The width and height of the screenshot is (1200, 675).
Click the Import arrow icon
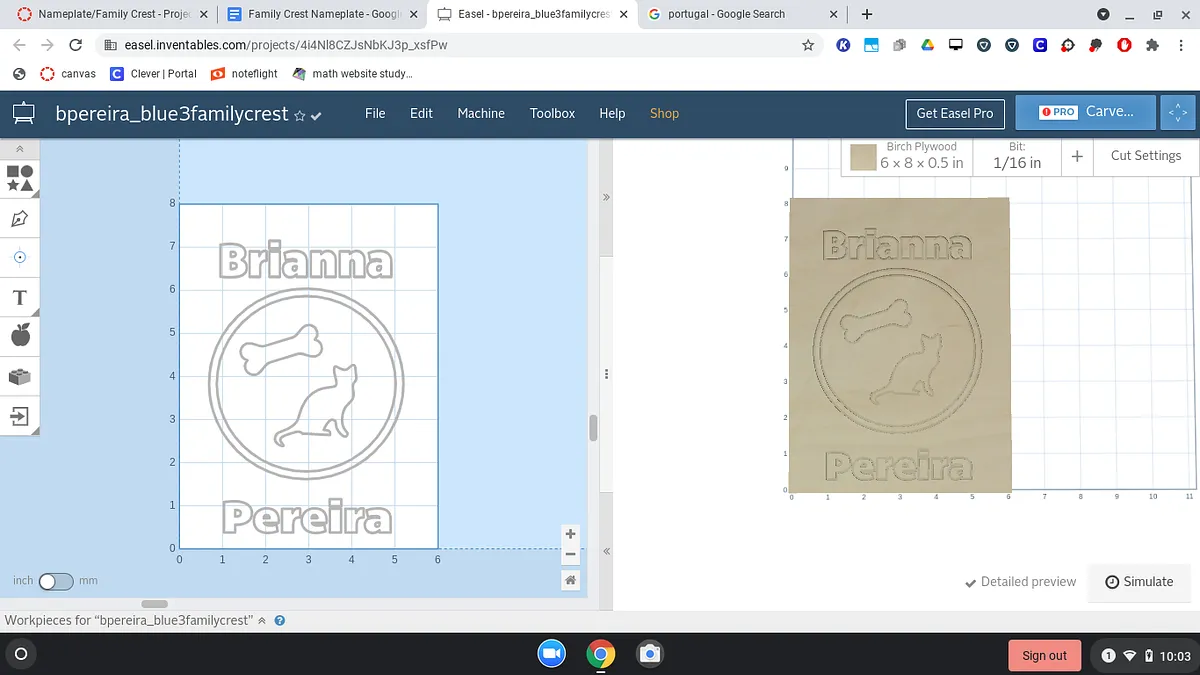click(20, 416)
